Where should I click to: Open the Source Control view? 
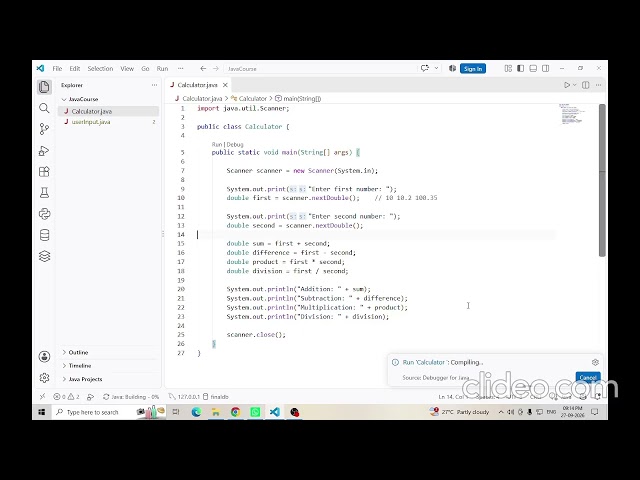(44, 129)
